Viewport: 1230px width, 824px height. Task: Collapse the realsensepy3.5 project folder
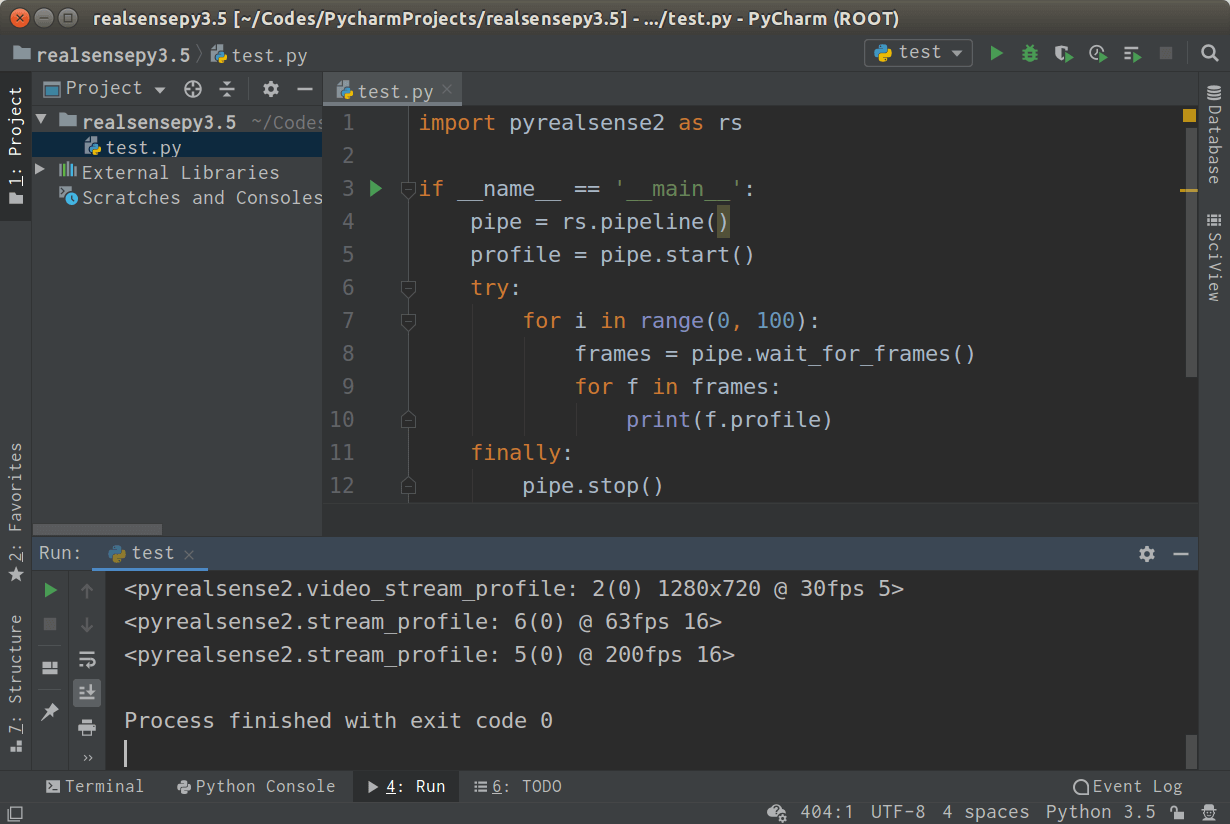tap(41, 121)
